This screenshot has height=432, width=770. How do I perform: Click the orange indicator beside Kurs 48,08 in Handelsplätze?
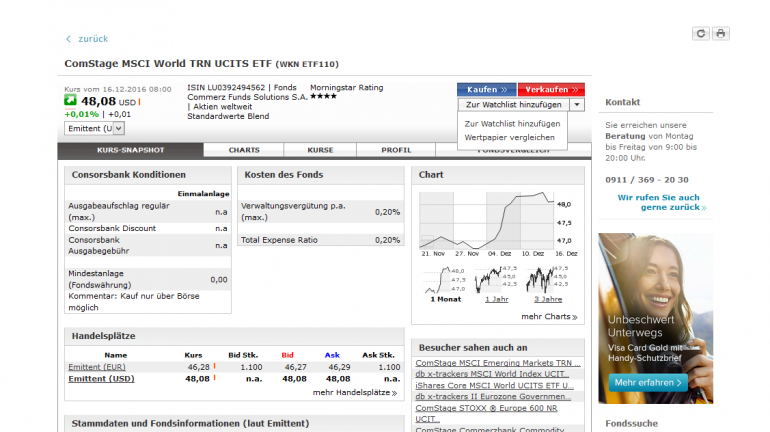pyautogui.click(x=215, y=378)
